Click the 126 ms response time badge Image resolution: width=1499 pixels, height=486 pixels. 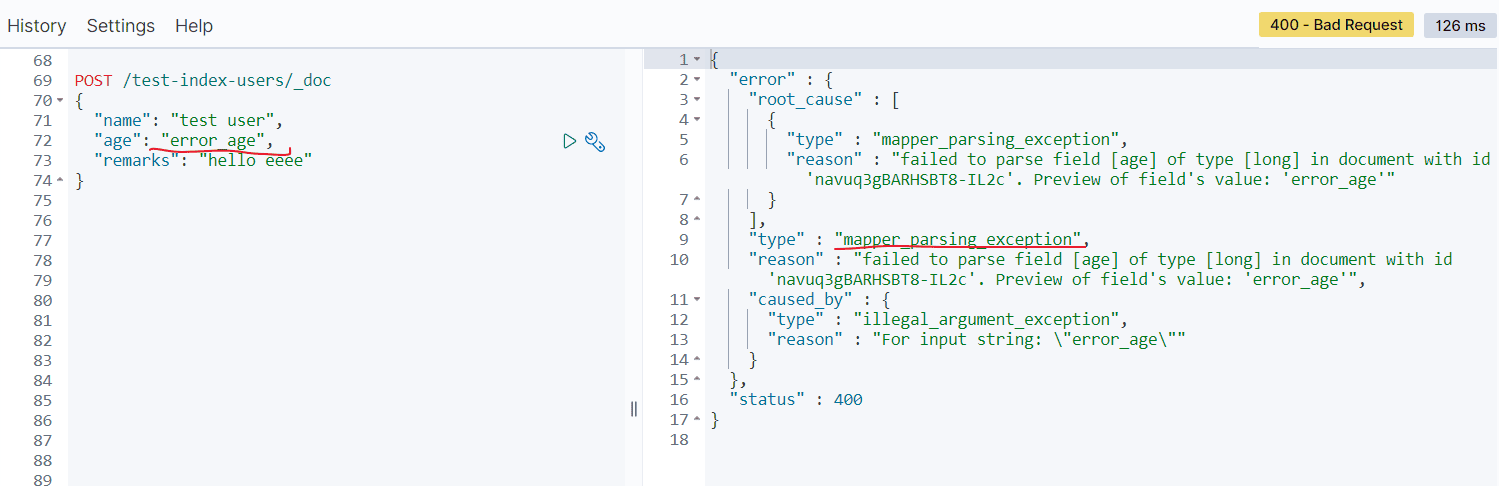click(1460, 26)
